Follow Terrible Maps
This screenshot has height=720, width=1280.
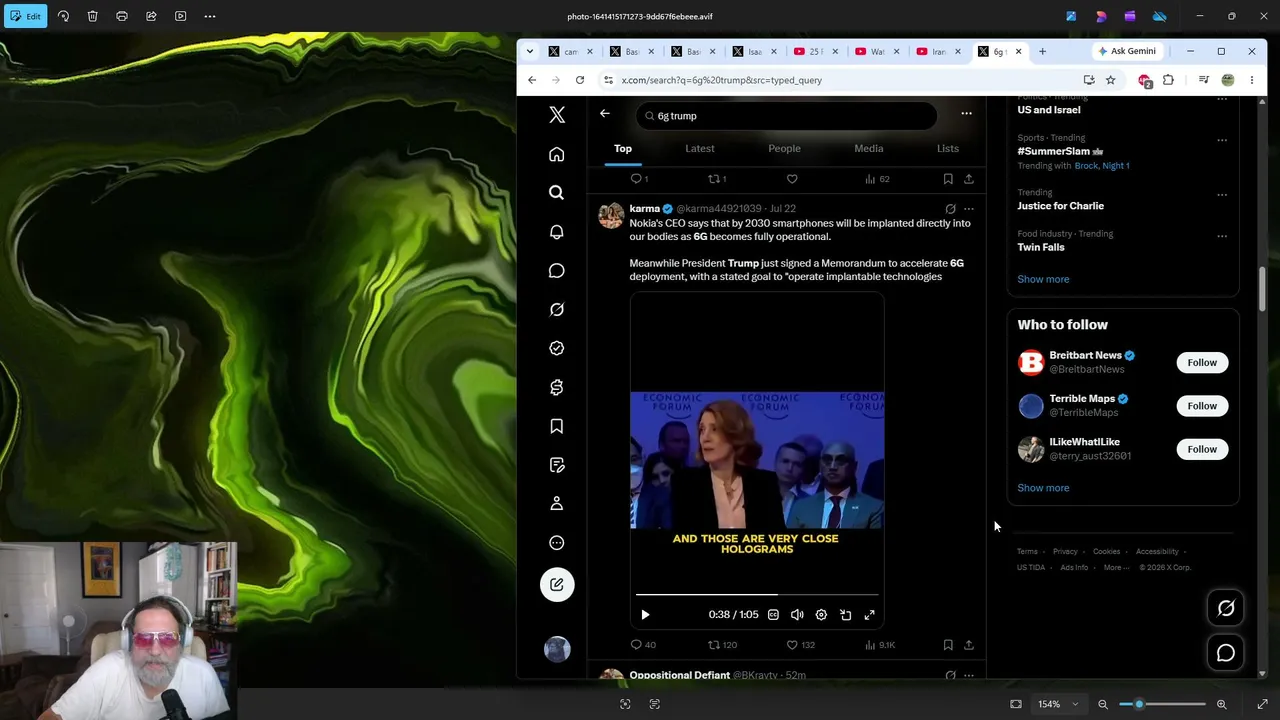pos(1202,406)
